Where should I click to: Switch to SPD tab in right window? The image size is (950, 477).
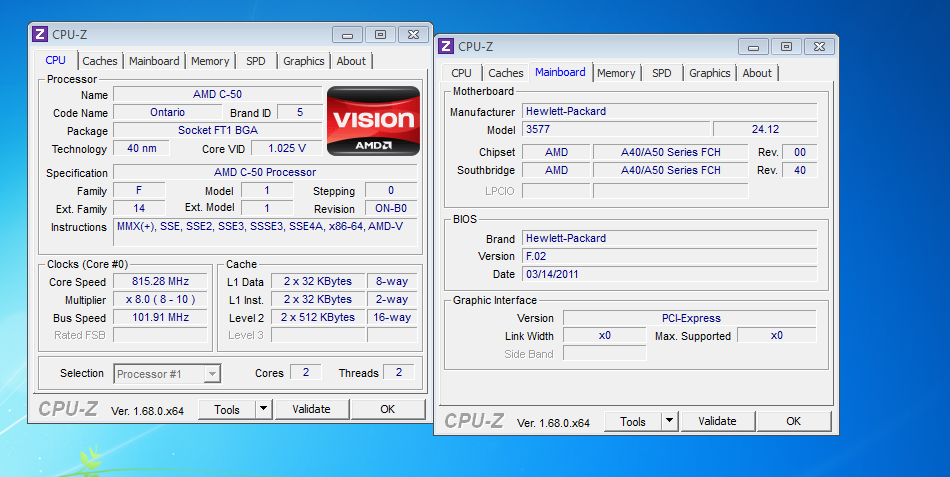point(662,73)
